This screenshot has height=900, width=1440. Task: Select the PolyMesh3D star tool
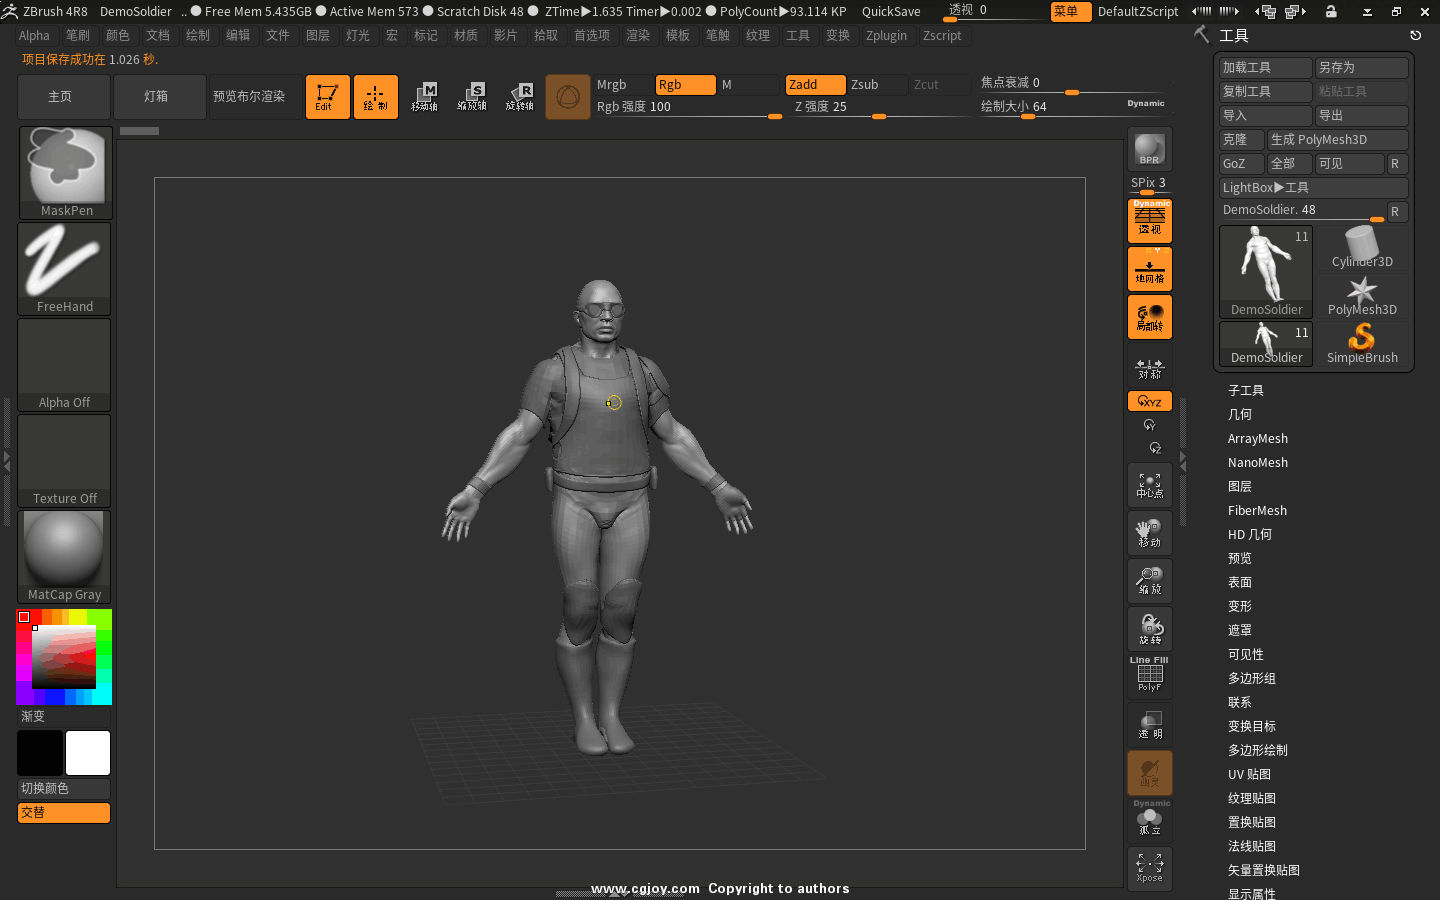pos(1362,296)
